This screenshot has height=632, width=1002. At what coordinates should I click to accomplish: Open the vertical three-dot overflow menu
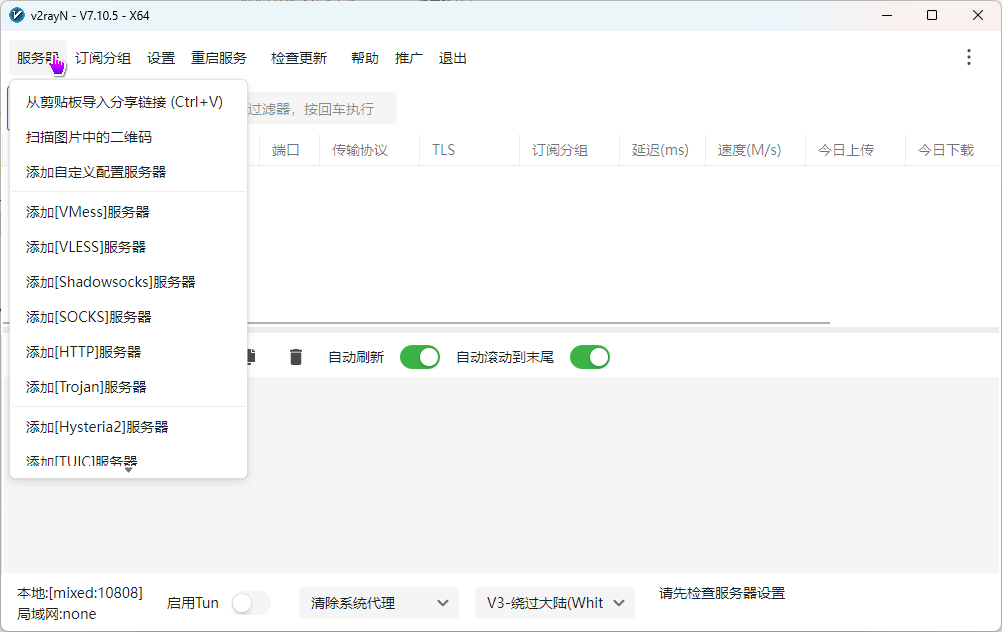(x=968, y=57)
